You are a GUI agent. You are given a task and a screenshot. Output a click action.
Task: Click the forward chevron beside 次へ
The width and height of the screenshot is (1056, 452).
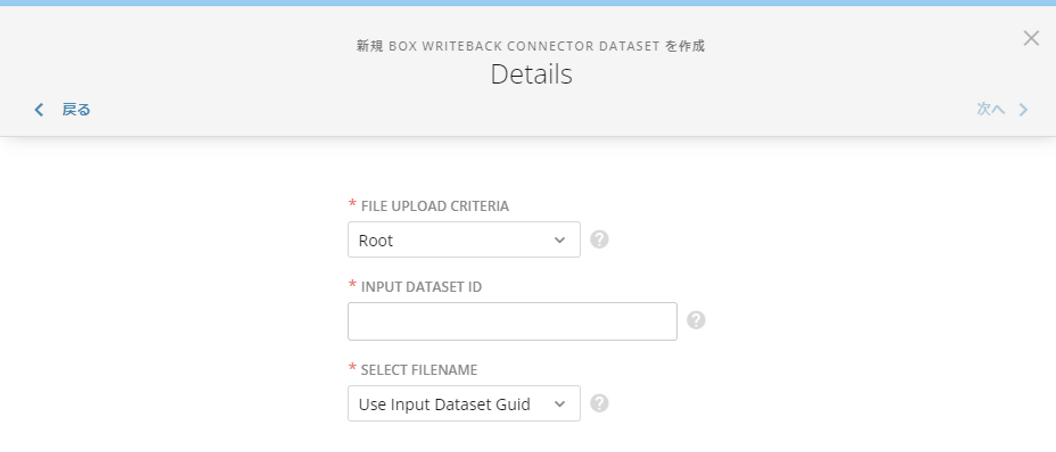click(x=1023, y=110)
